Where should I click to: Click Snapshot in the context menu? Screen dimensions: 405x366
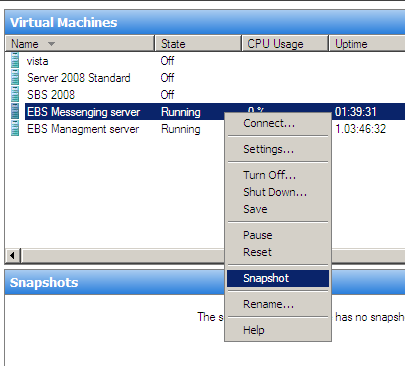click(x=278, y=278)
